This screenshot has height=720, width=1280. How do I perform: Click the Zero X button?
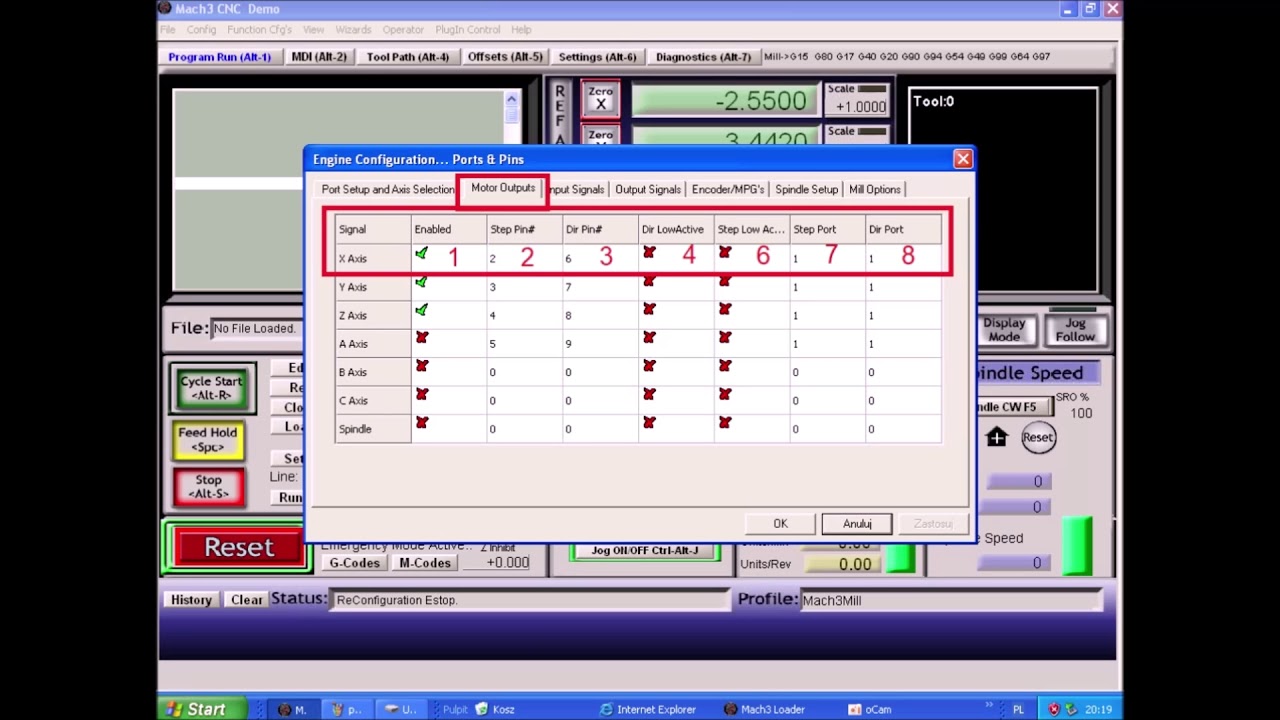600,99
